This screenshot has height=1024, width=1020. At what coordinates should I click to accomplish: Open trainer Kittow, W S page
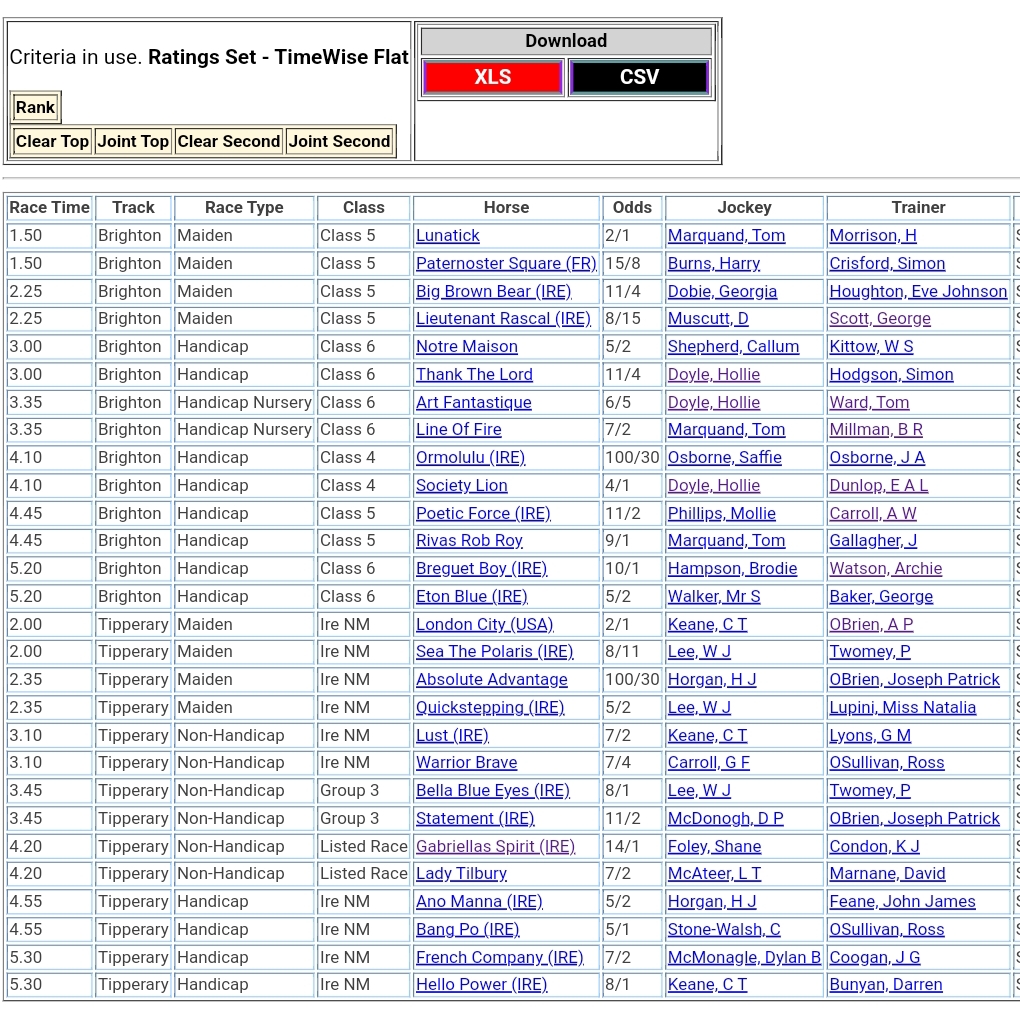click(870, 347)
